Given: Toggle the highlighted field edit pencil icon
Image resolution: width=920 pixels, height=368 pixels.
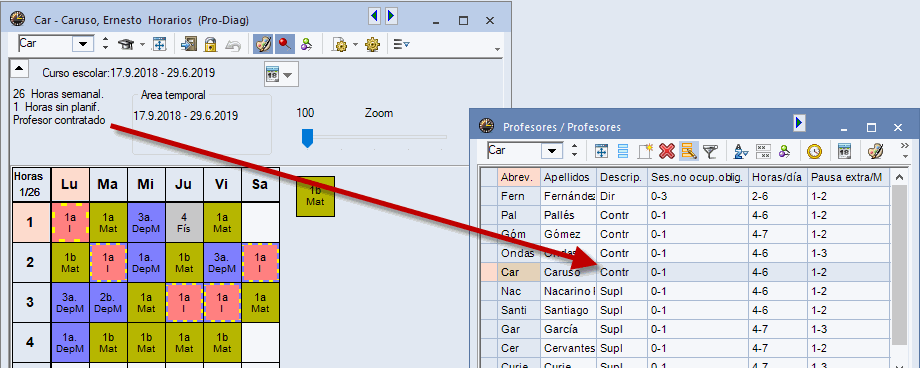Looking at the screenshot, I should pos(688,151).
